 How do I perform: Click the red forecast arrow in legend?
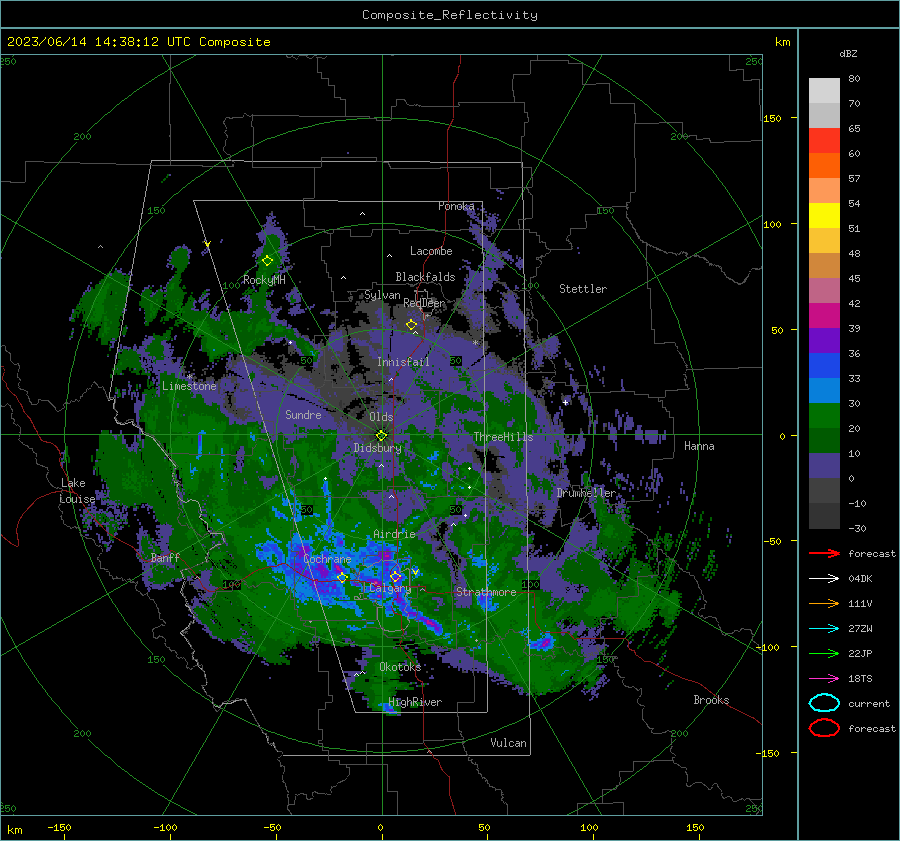824,553
